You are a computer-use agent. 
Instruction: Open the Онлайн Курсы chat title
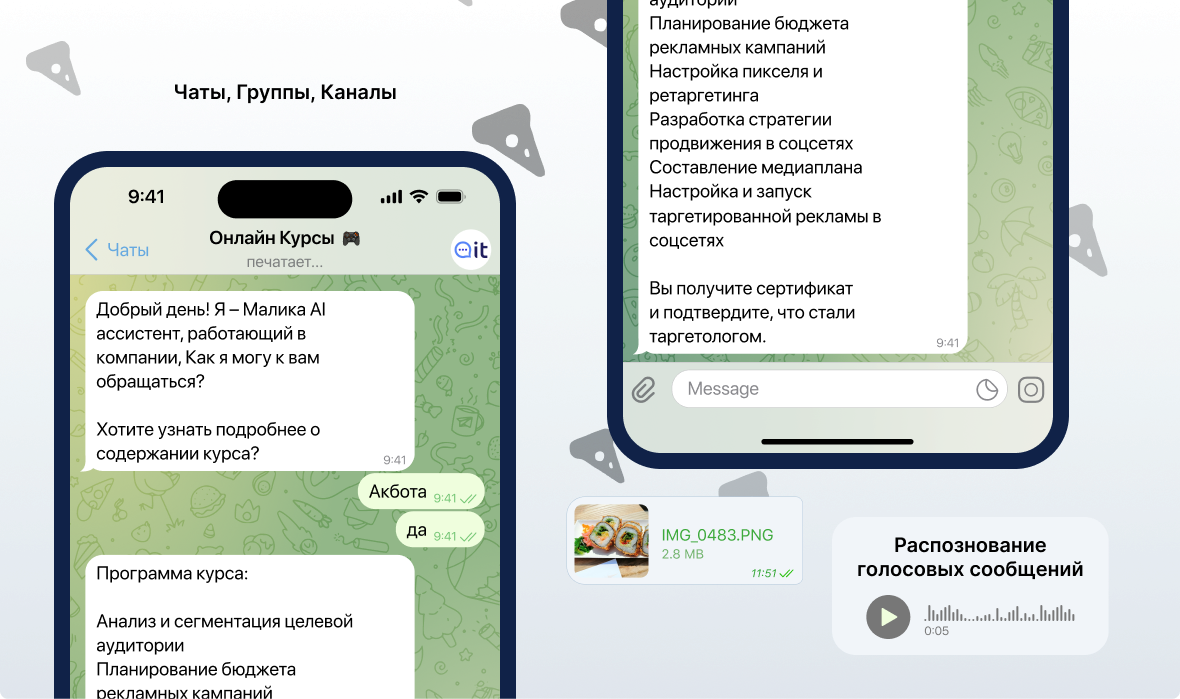[x=284, y=239]
